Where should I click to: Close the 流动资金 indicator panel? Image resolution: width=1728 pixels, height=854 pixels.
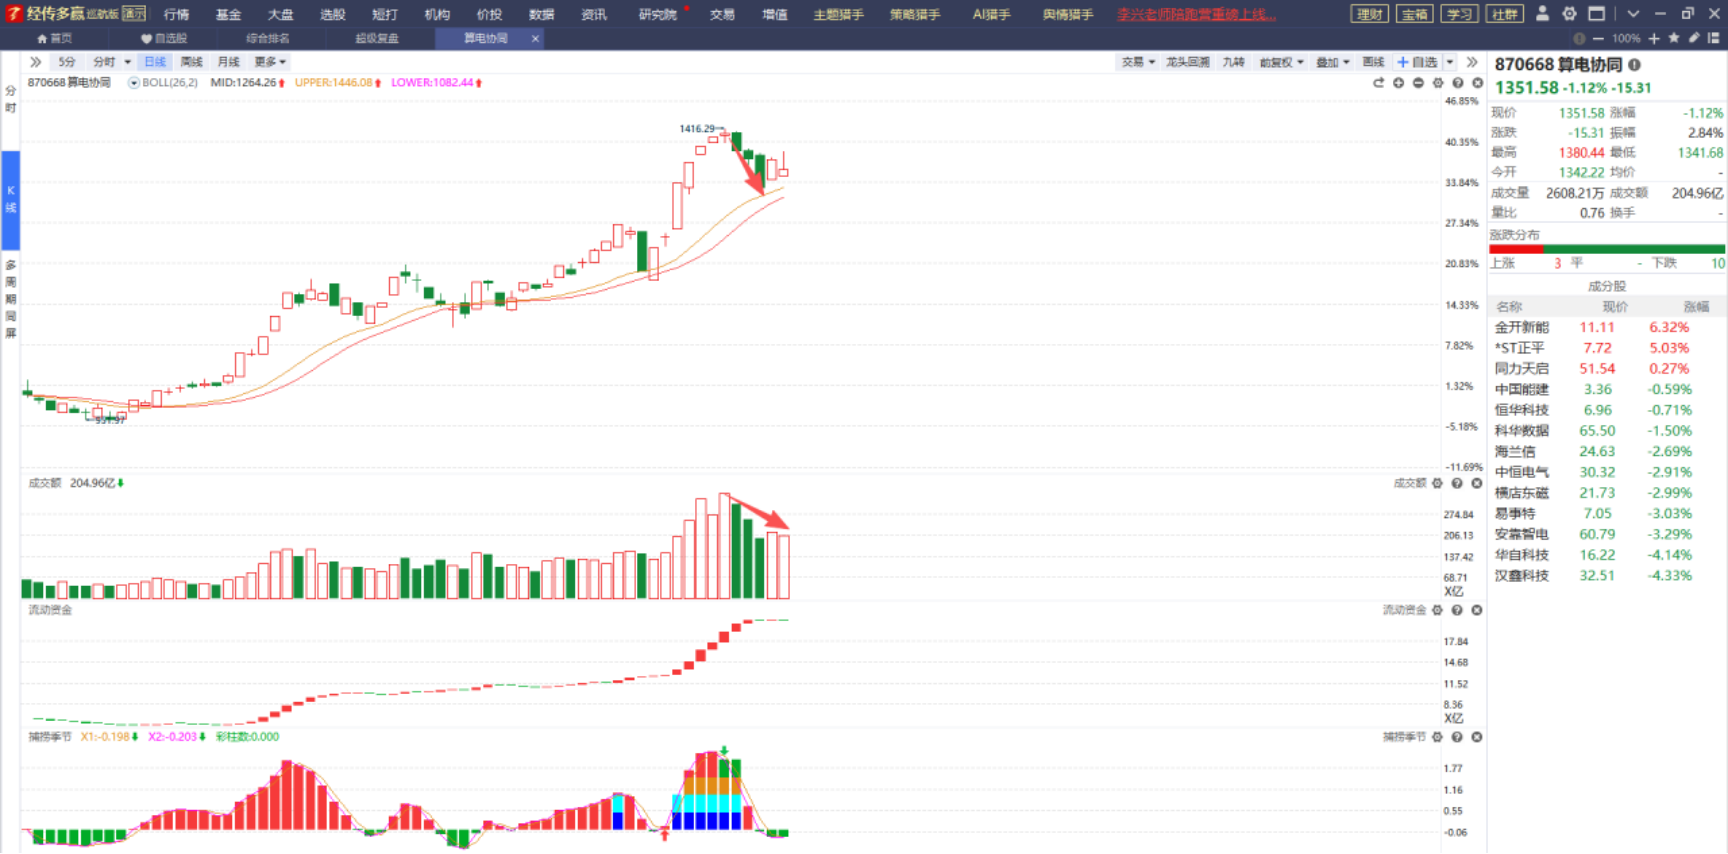(x=1477, y=610)
